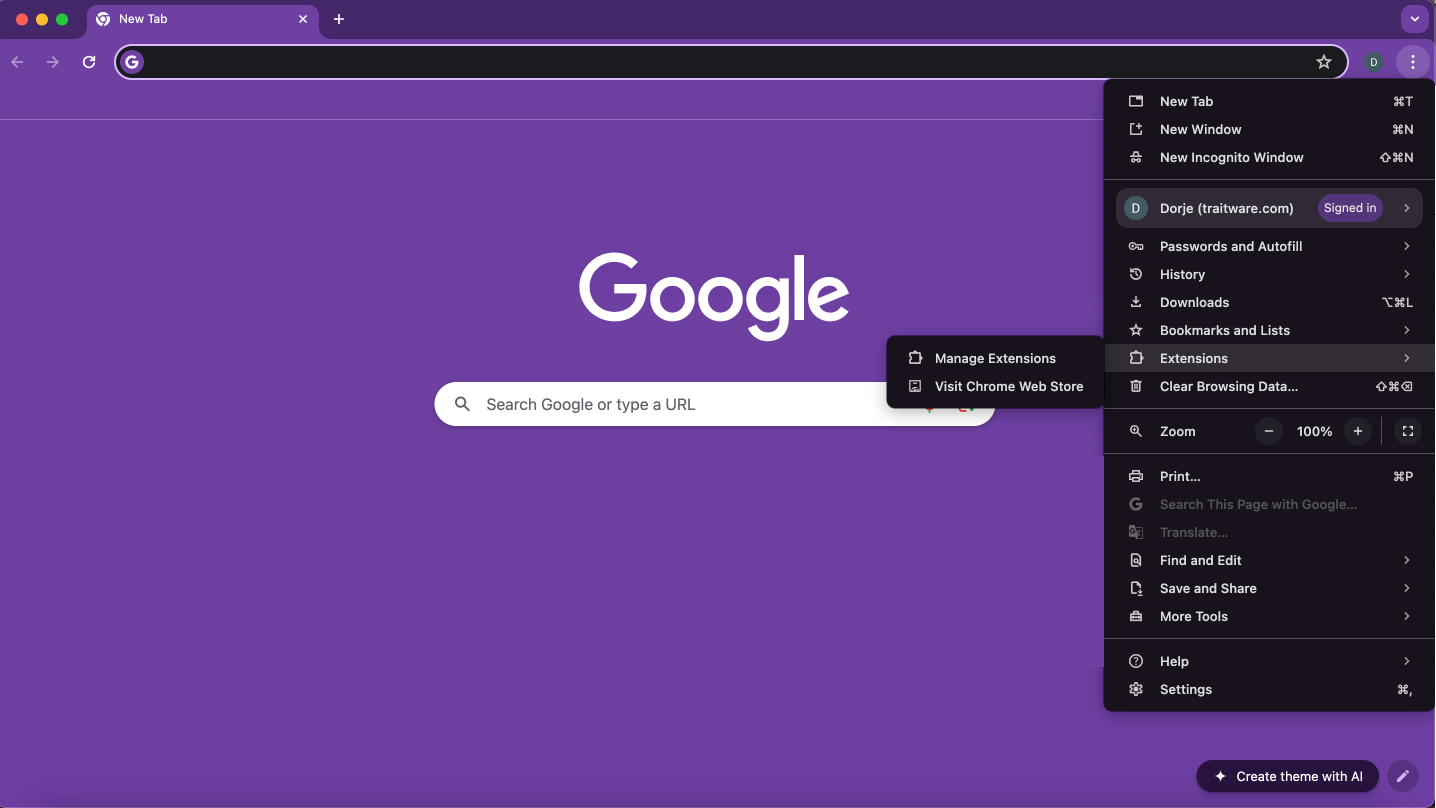Choose Clear Browsing Data
Image resolution: width=1436 pixels, height=808 pixels.
[x=1269, y=386]
